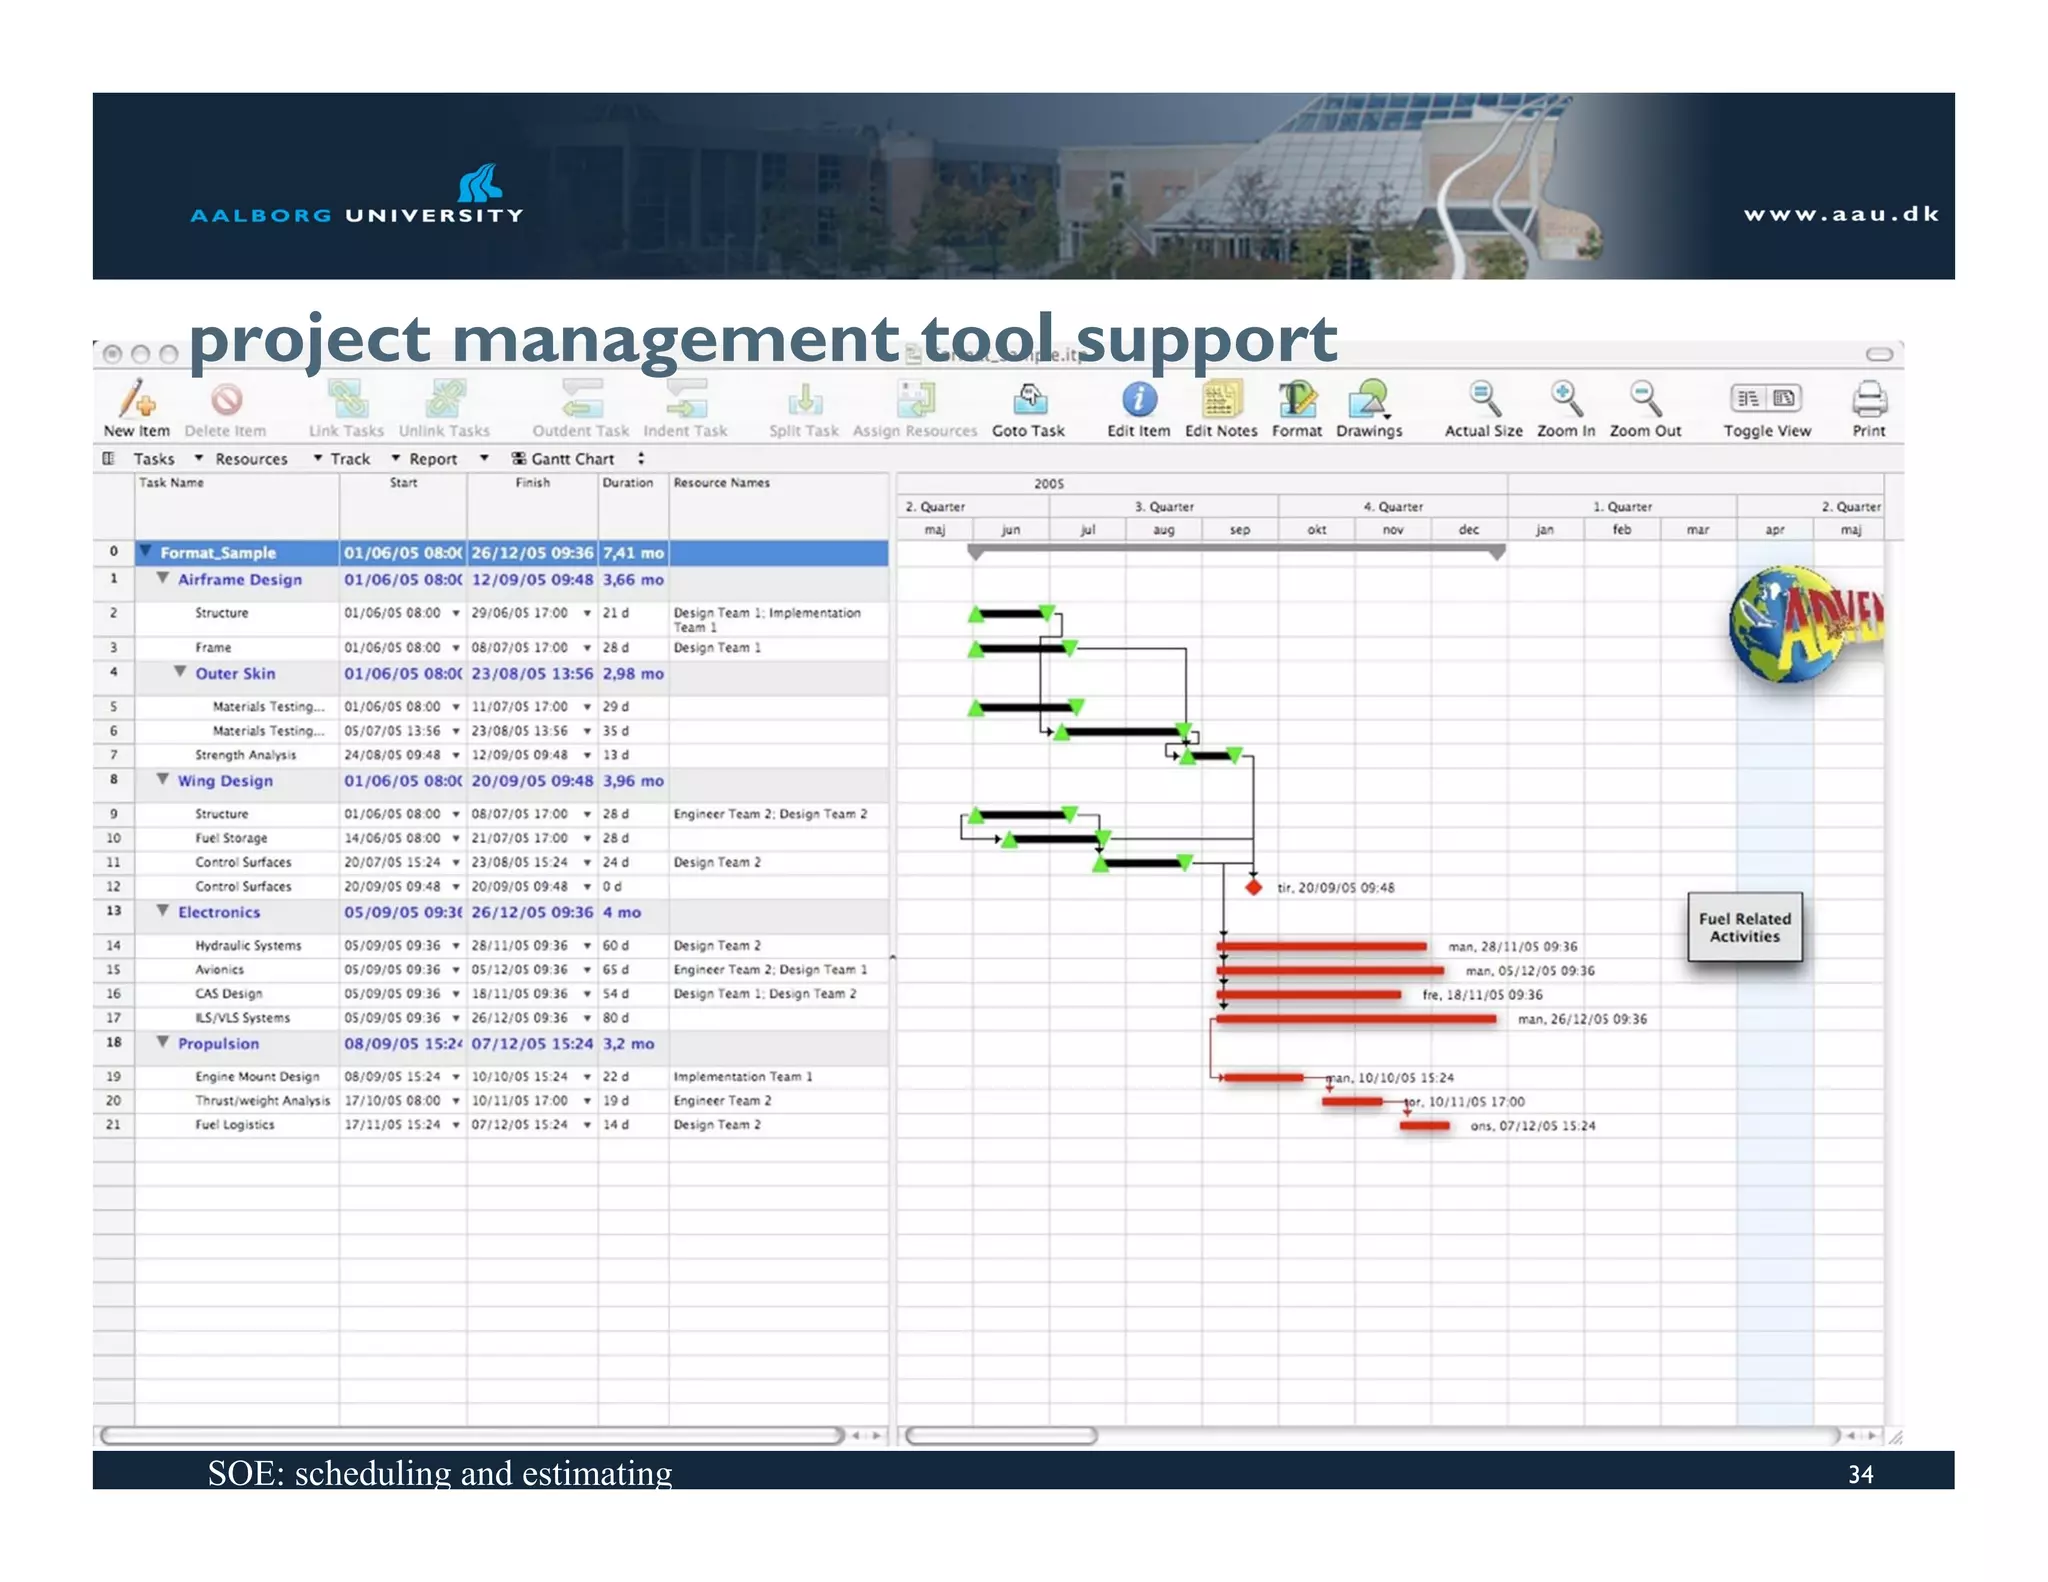Click the Gantt project summary bar
The image size is (2048, 1582).
point(1237,549)
